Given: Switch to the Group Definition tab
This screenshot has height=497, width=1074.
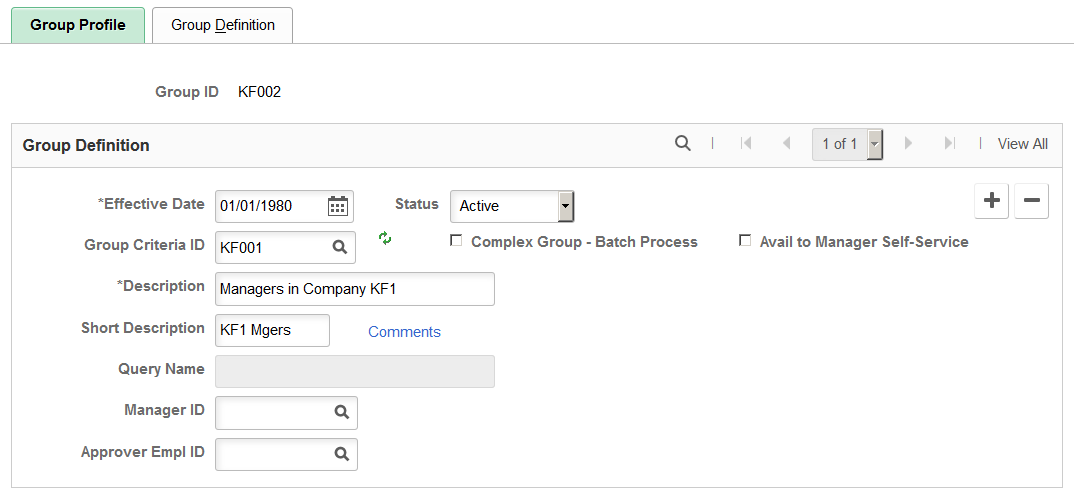Looking at the screenshot, I should point(223,25).
